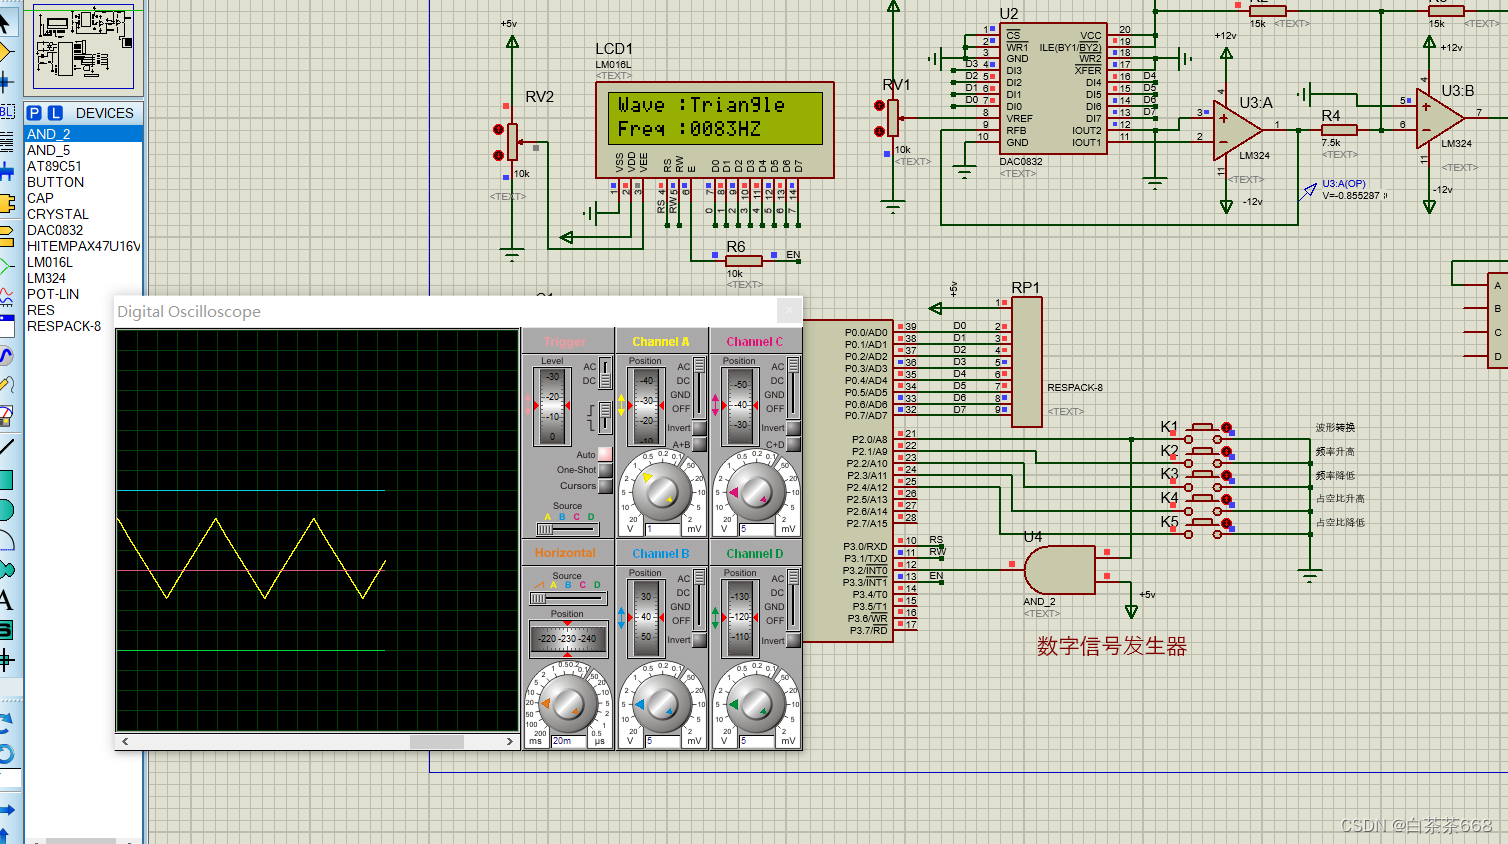Select AT89C51 in the device list
The height and width of the screenshot is (844, 1508).
pos(84,166)
